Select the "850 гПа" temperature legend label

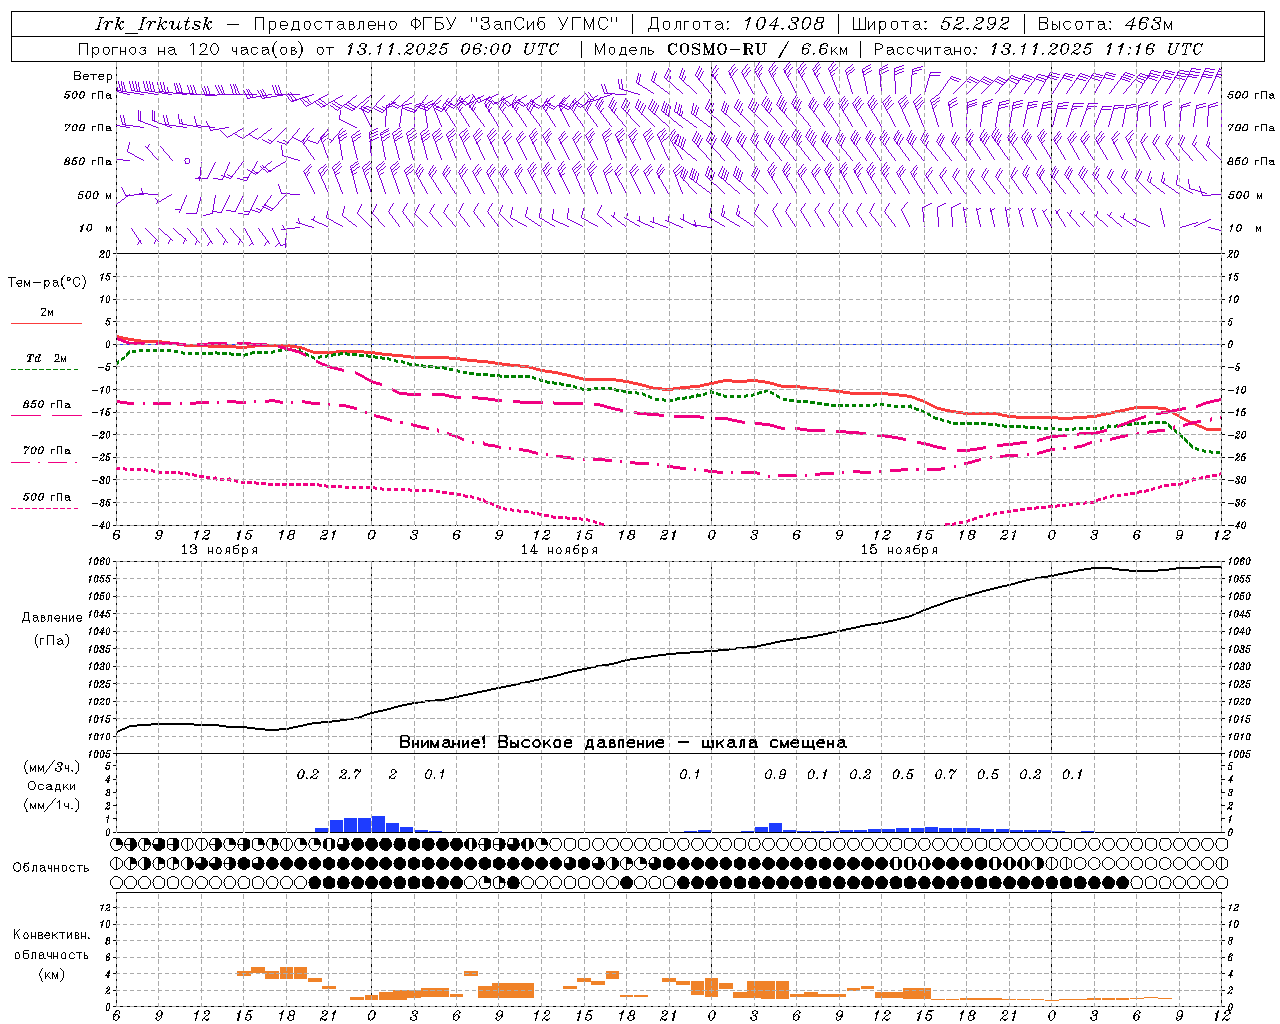(47, 405)
